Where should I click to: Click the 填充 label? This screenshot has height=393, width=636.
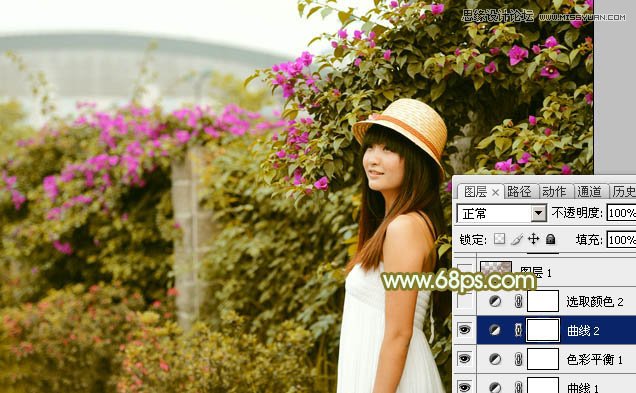pos(589,240)
